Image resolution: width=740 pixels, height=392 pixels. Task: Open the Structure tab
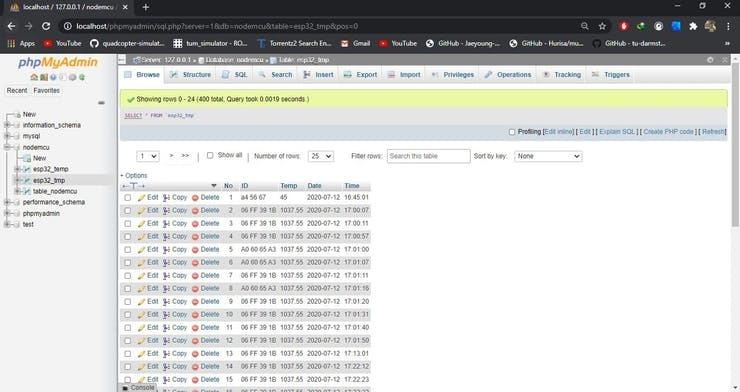(x=190, y=75)
